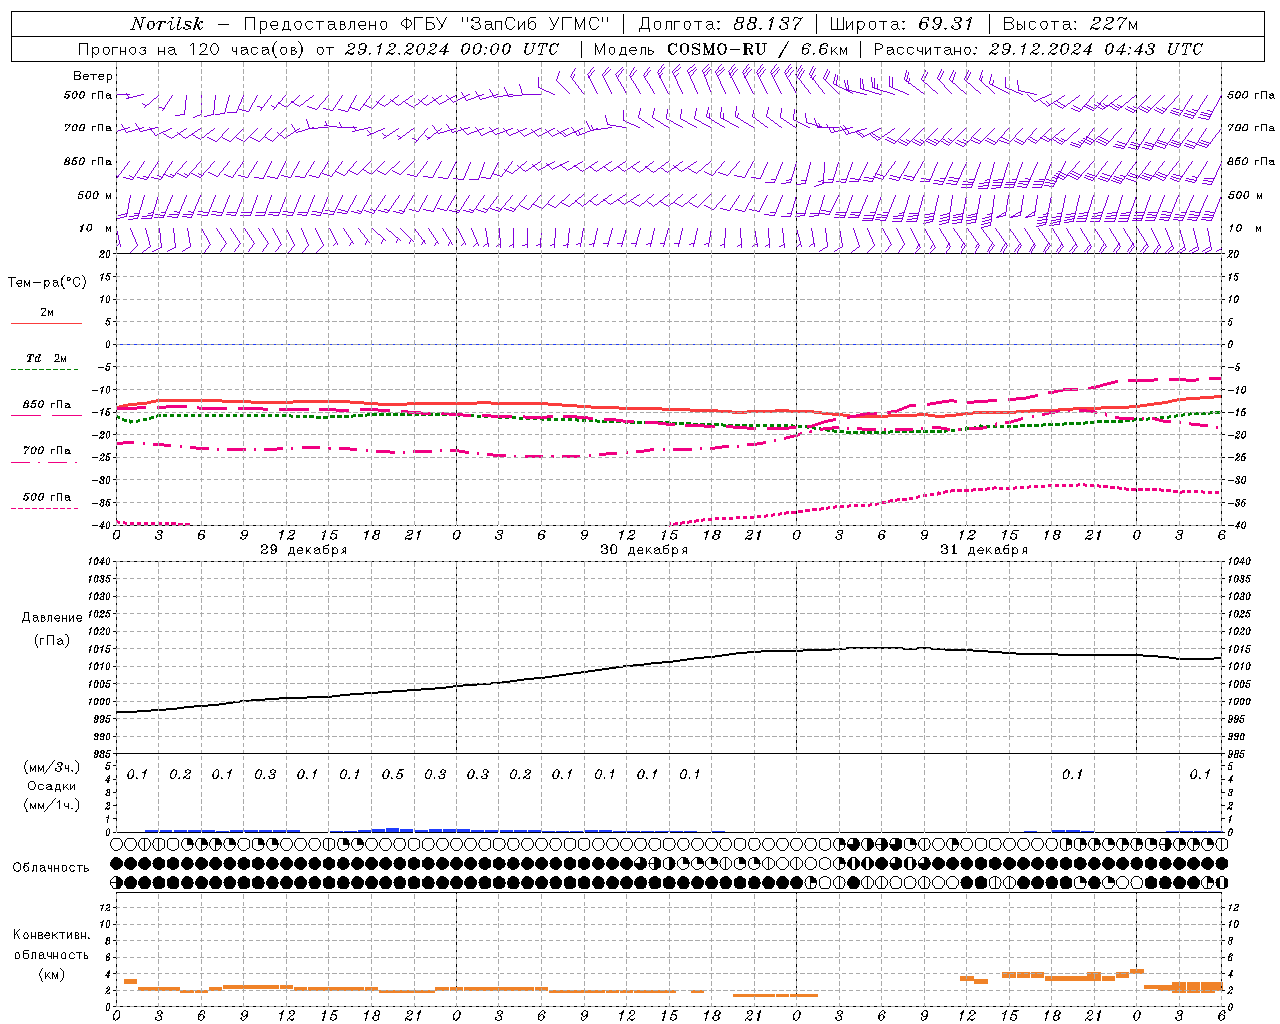The image size is (1280, 1024).
Task: Click the "Предоставлено ФГБУ ЗапСиб УГМС" provider text
Action: 427,24
